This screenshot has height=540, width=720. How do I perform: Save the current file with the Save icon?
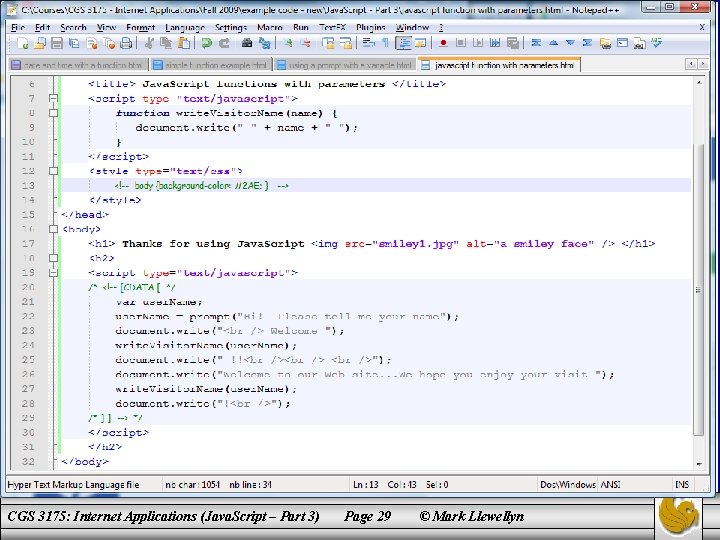(x=56, y=43)
